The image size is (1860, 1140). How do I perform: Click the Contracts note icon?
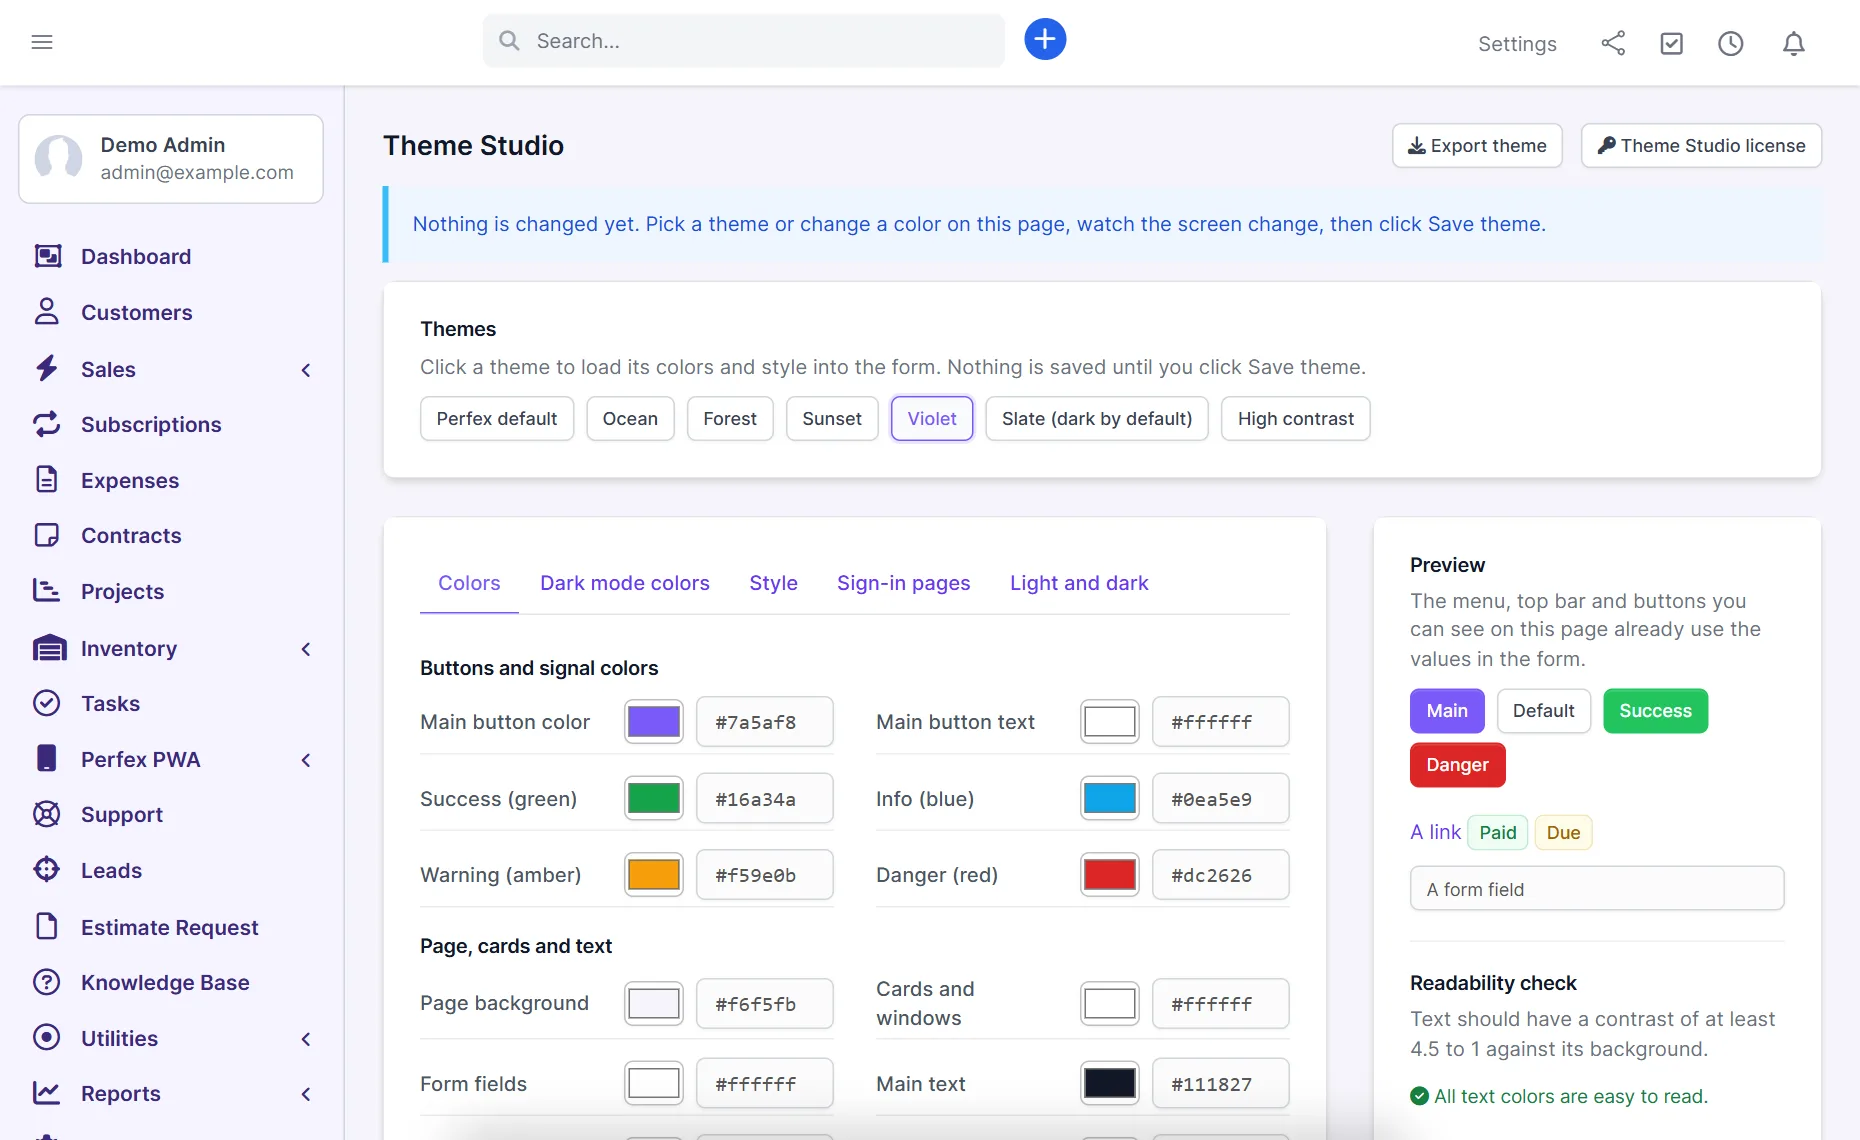tap(47, 535)
